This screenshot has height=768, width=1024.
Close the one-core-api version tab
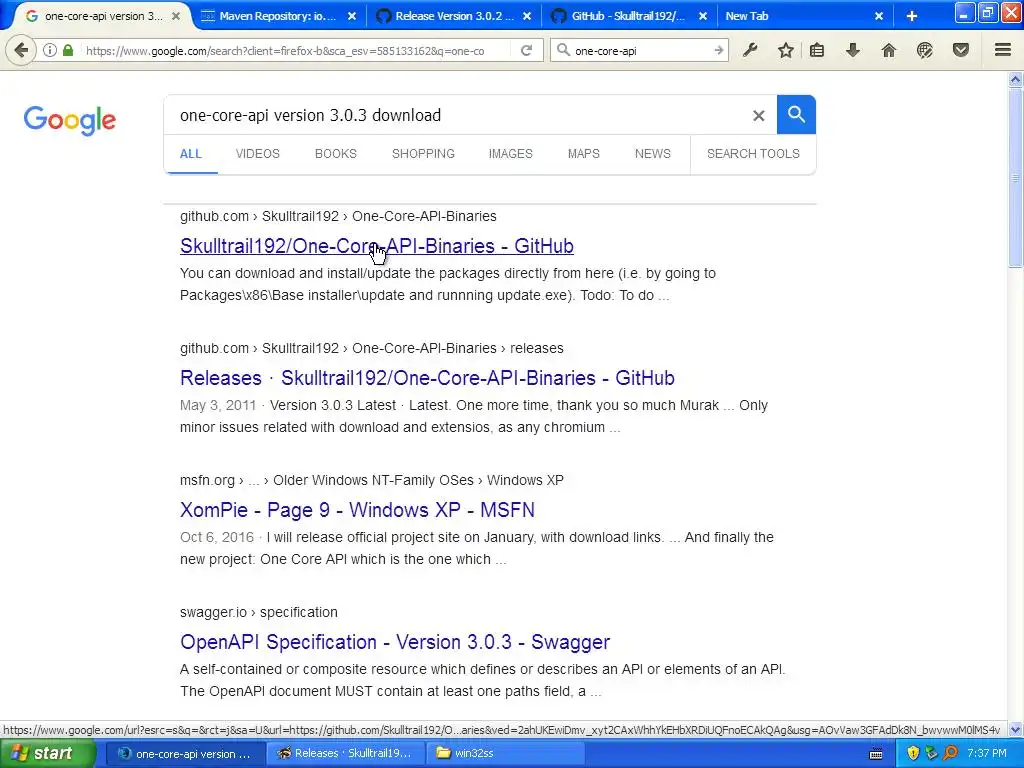(176, 16)
